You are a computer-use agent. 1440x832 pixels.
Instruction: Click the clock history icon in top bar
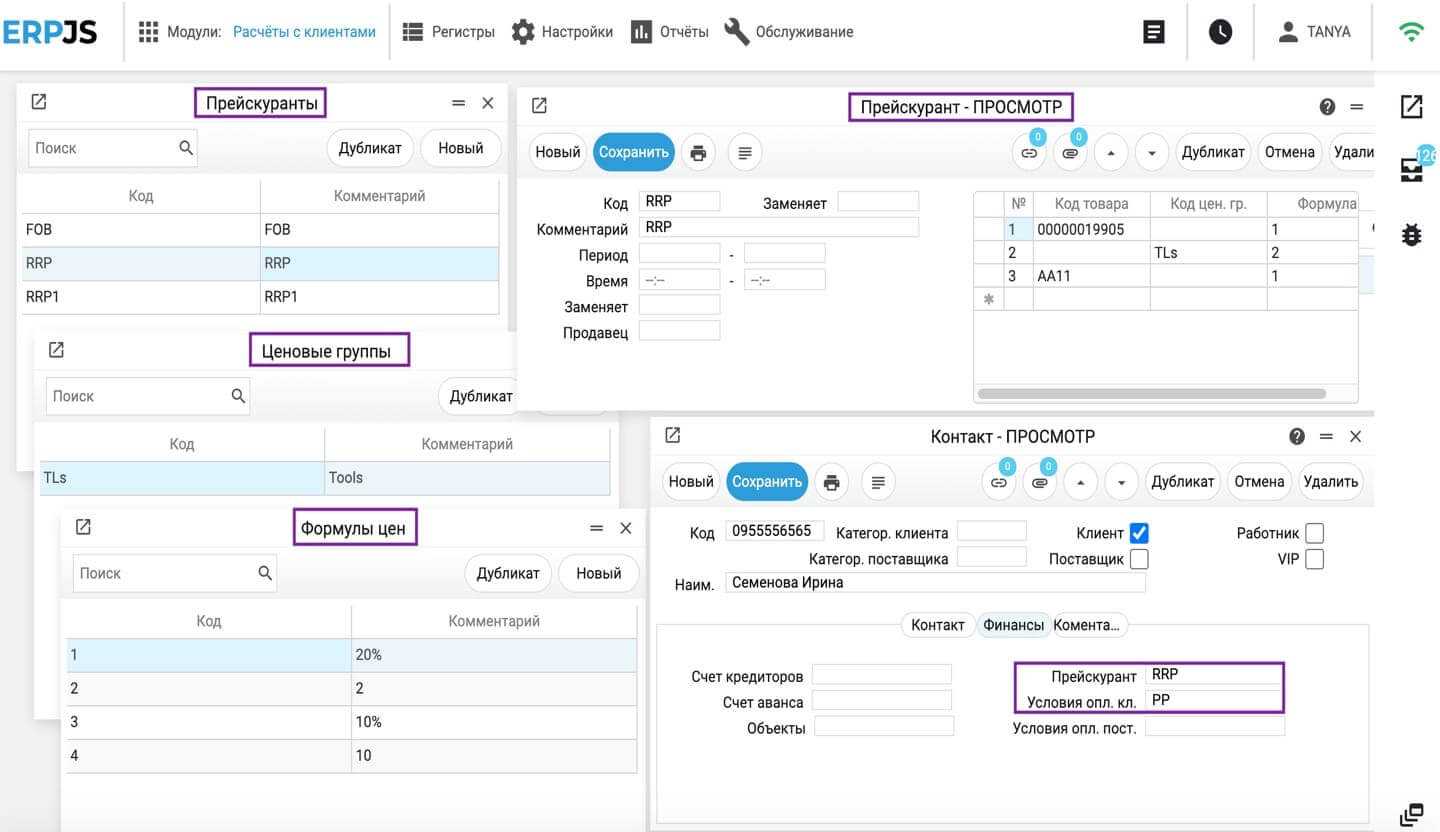click(x=1220, y=32)
